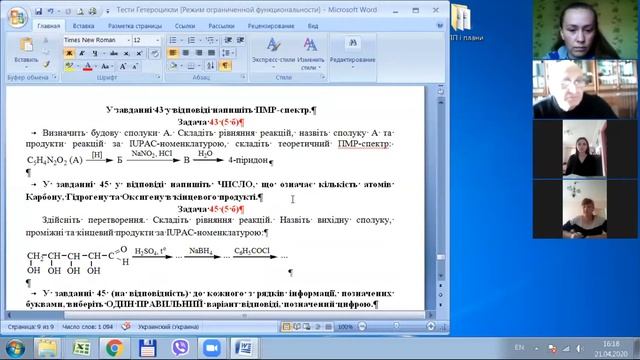Screen dimensions: 640x360
Task: Click proofing errors icon in status bar
Action: (126, 327)
